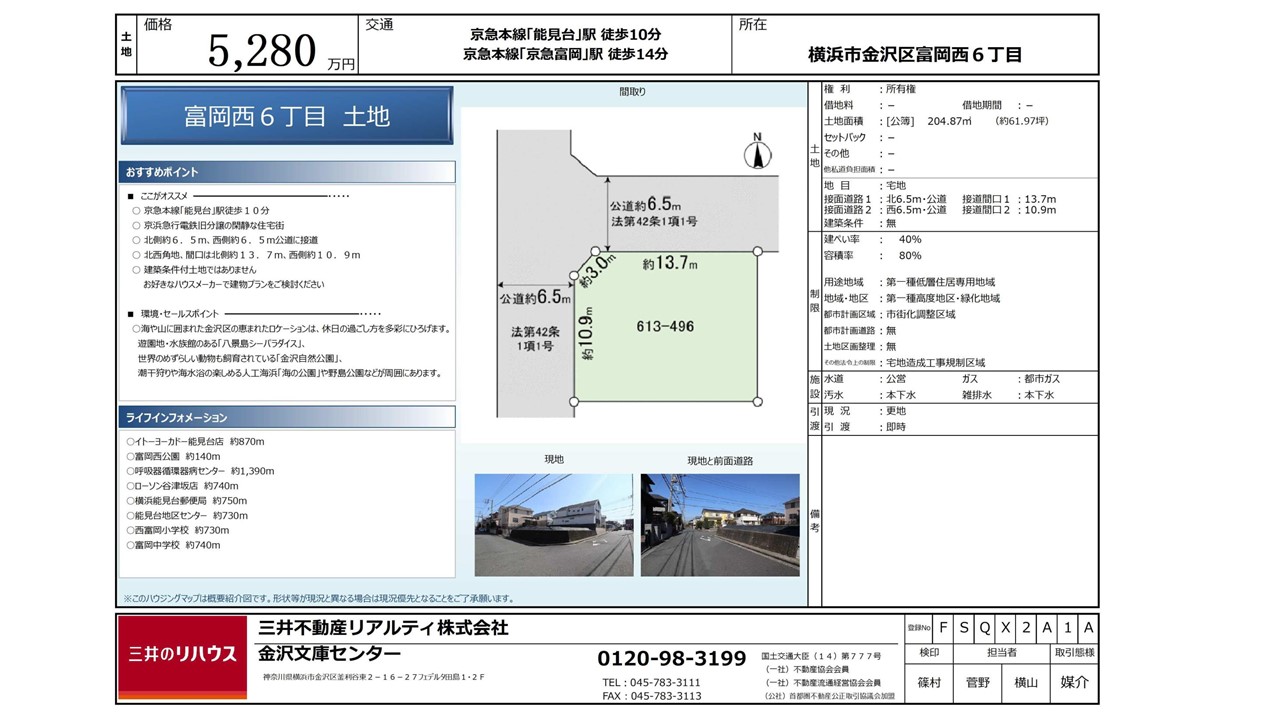Click the red 三井のリハウス logo
This screenshot has width=1280, height=720.
(182, 654)
